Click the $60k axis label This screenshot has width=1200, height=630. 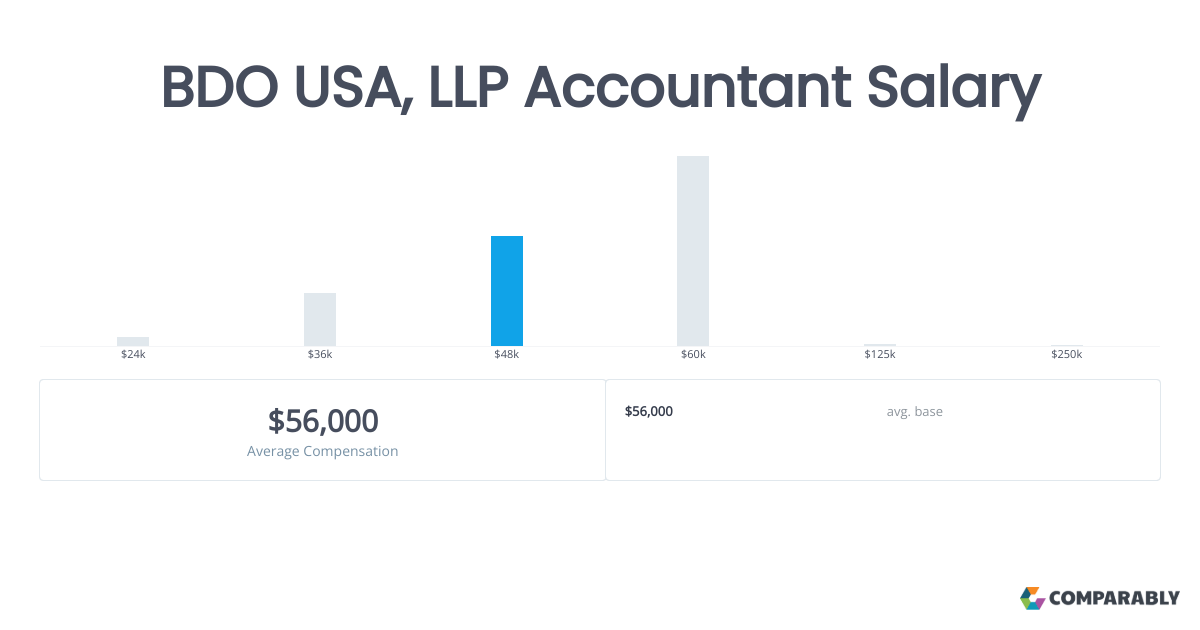pyautogui.click(x=693, y=354)
